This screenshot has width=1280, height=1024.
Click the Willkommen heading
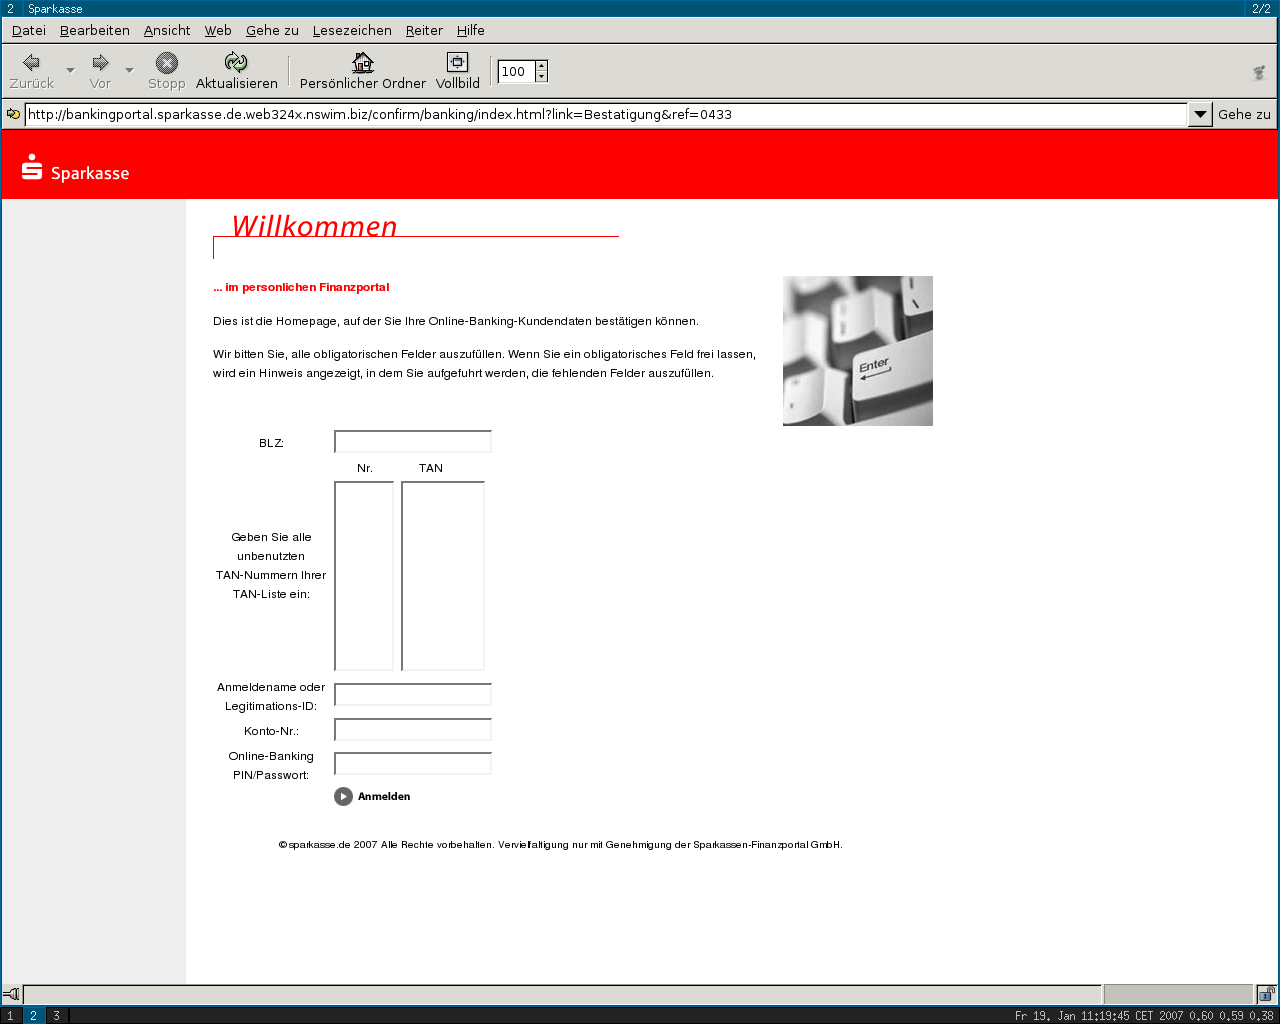(x=314, y=226)
